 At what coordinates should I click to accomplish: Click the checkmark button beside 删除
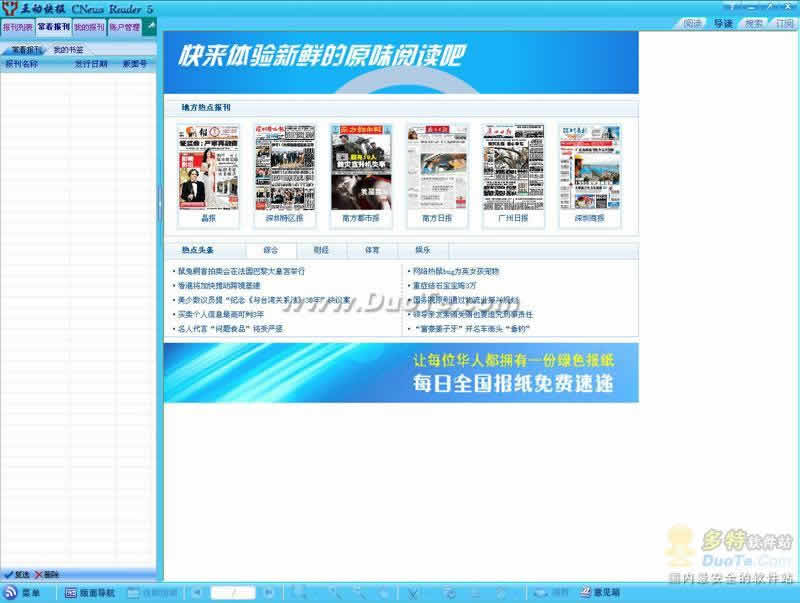click(x=16, y=574)
